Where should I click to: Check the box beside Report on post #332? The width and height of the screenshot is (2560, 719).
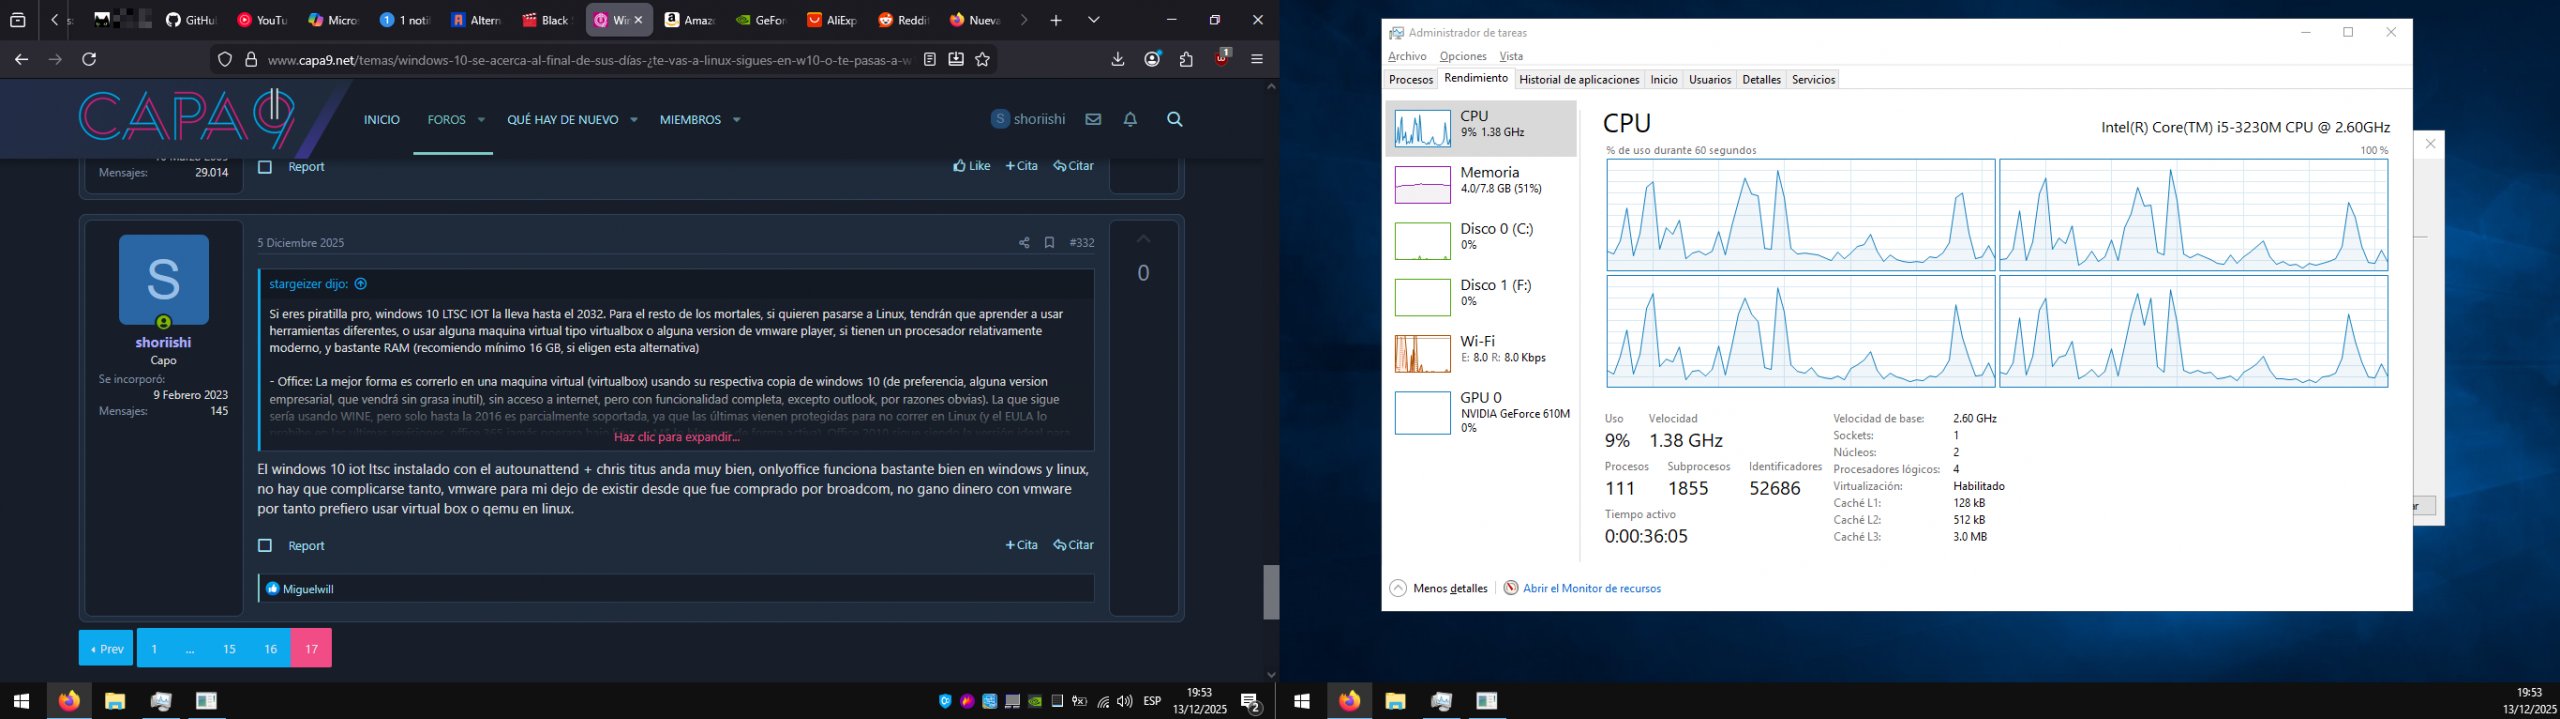(265, 546)
